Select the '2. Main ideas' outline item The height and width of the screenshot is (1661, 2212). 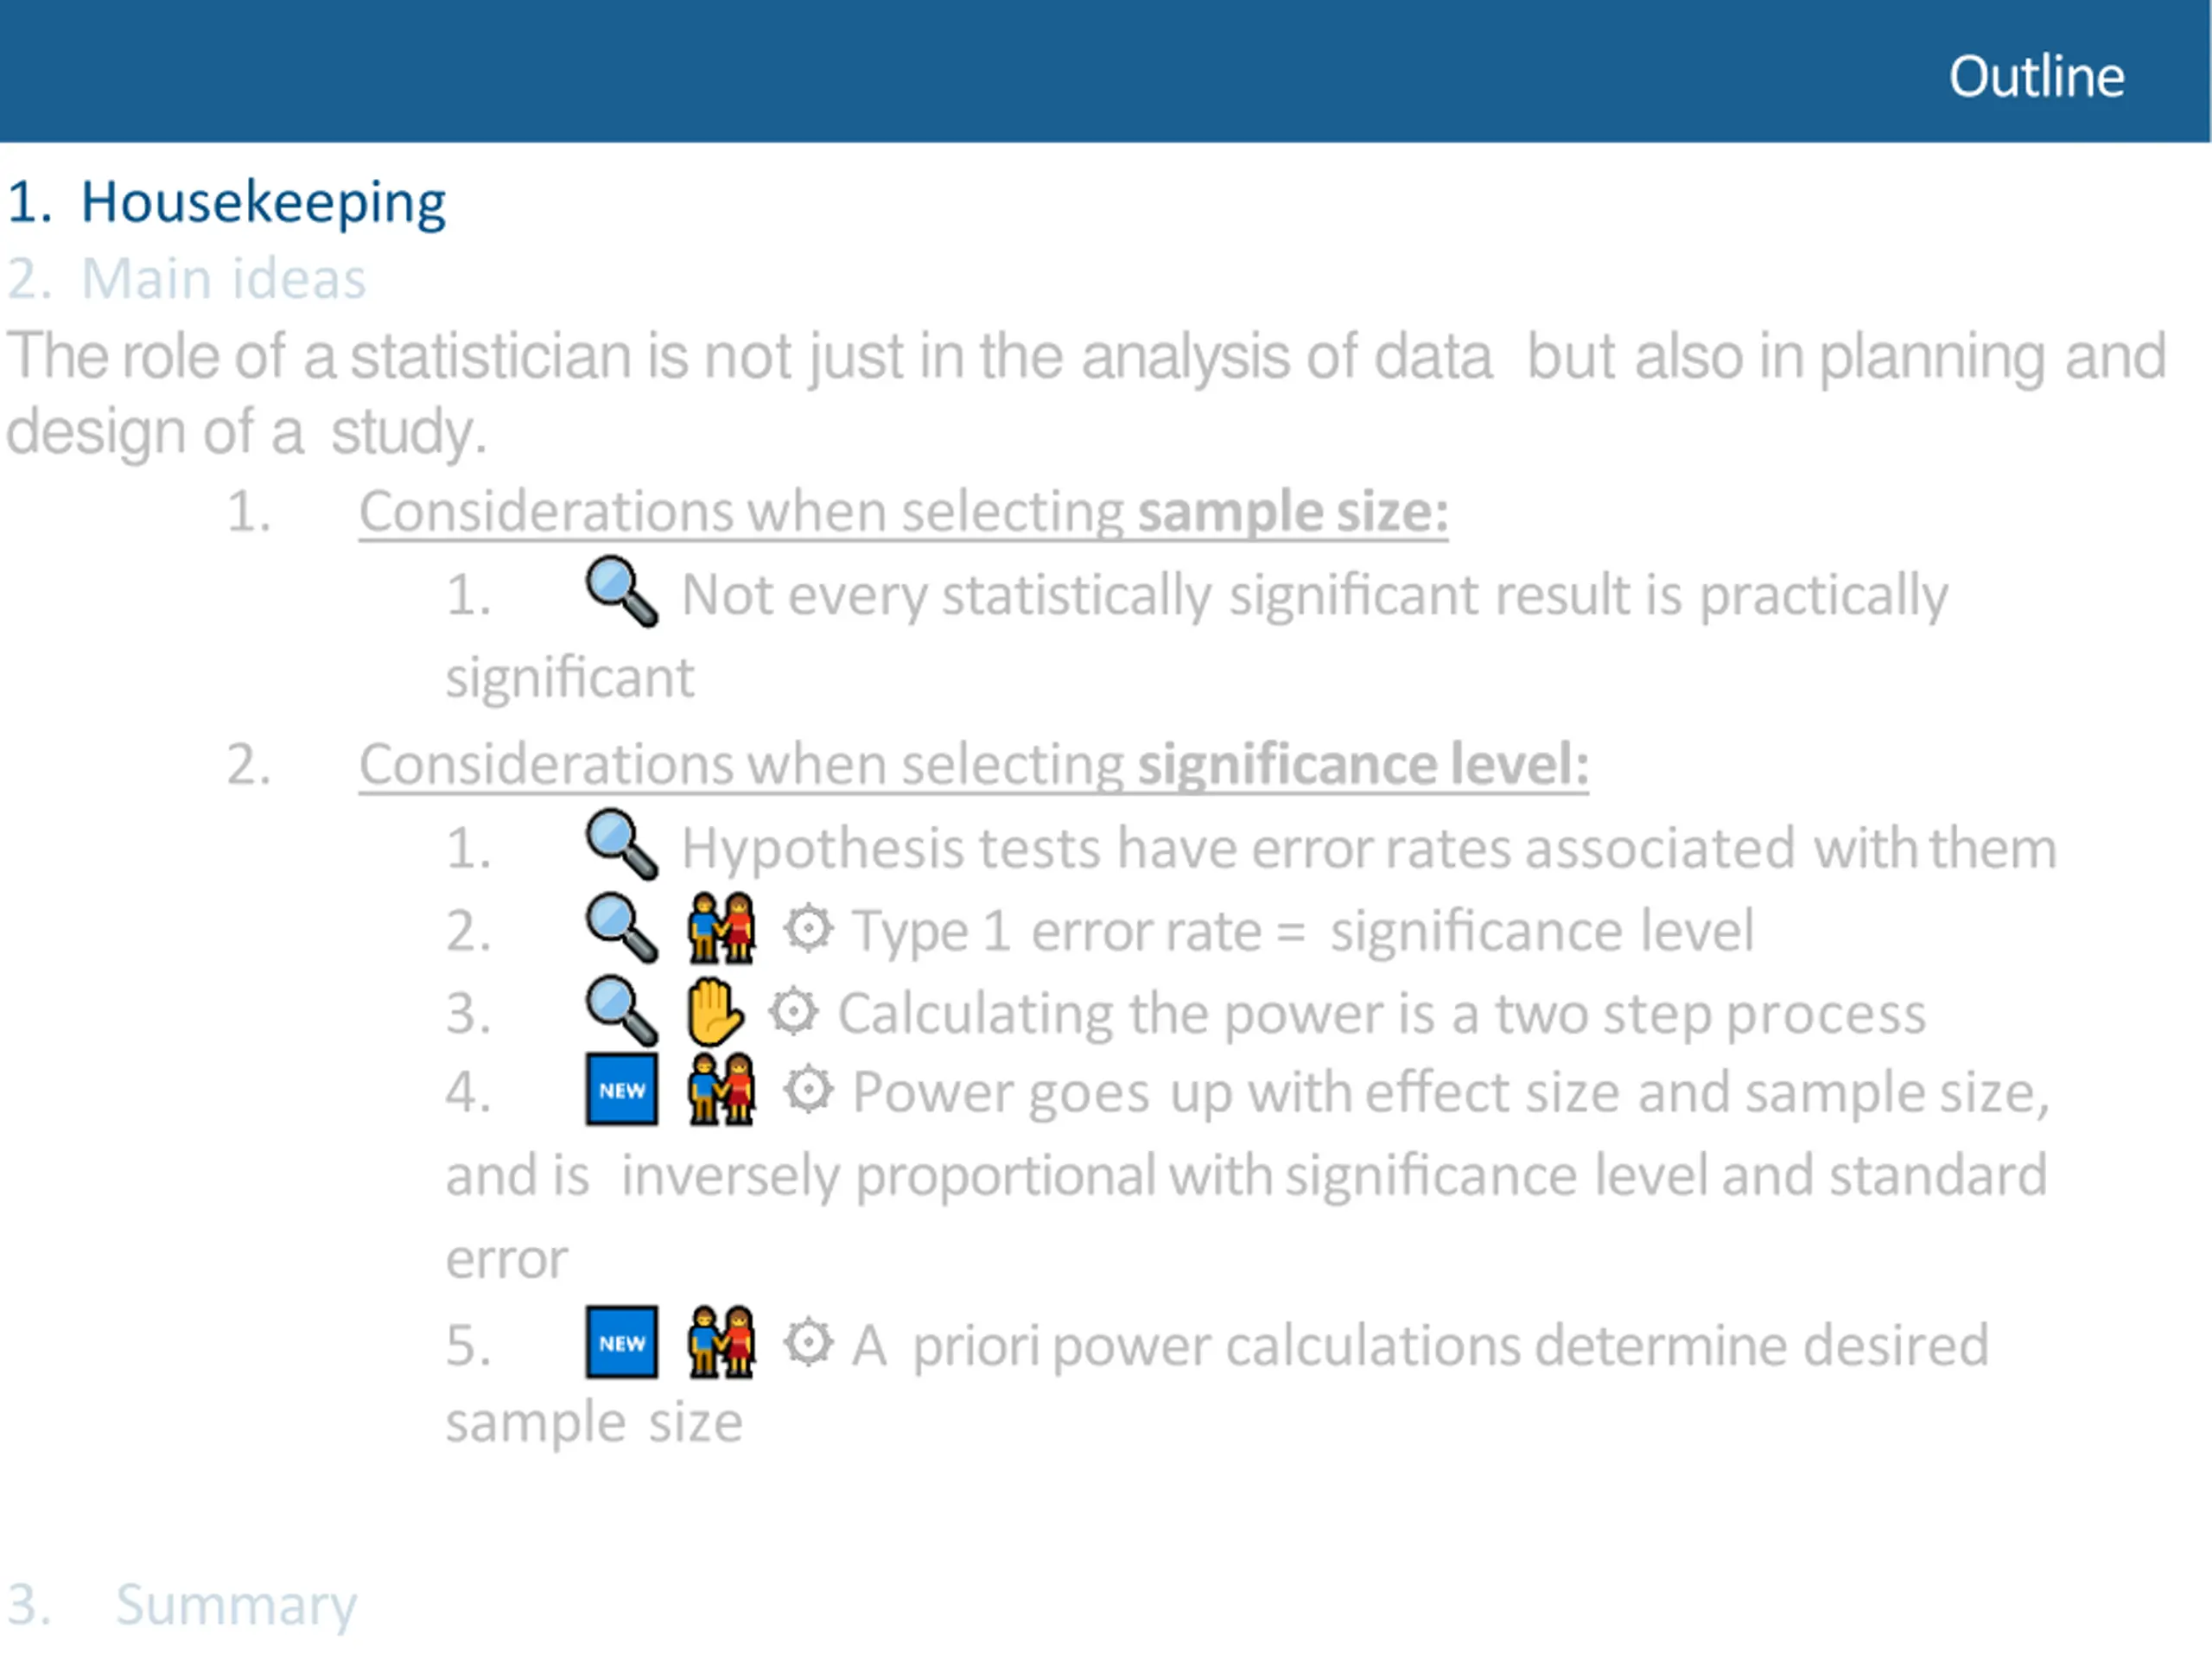[x=187, y=279]
